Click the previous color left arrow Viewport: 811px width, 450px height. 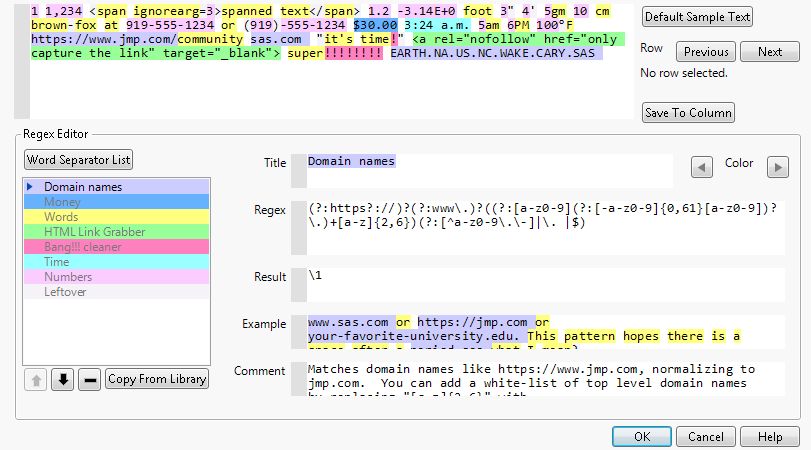click(x=703, y=167)
